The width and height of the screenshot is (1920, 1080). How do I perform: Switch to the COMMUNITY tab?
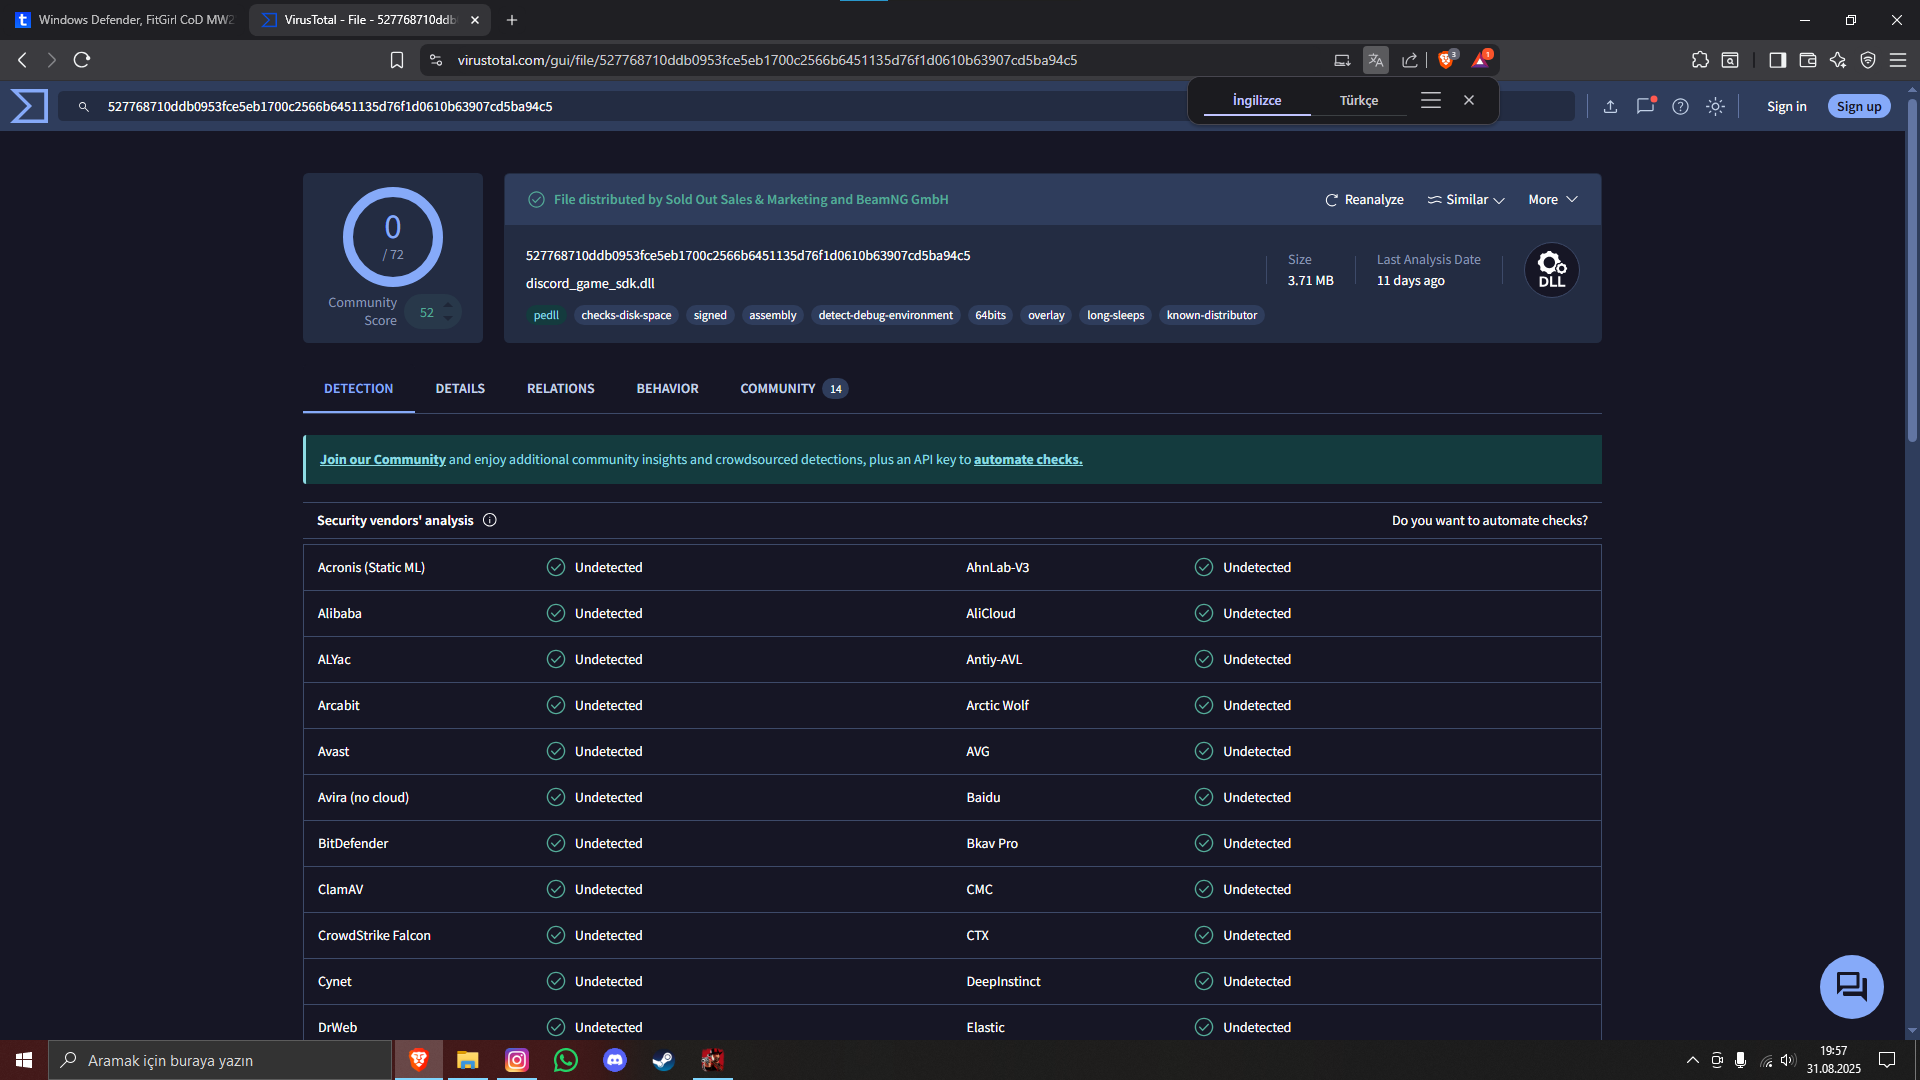pos(794,388)
